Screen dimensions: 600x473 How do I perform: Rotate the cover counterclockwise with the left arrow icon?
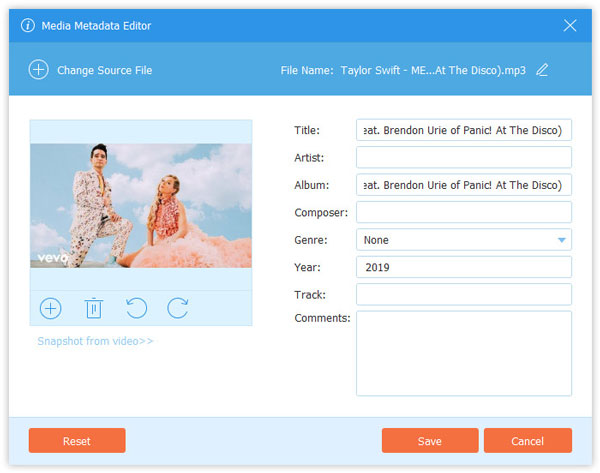[x=136, y=308]
